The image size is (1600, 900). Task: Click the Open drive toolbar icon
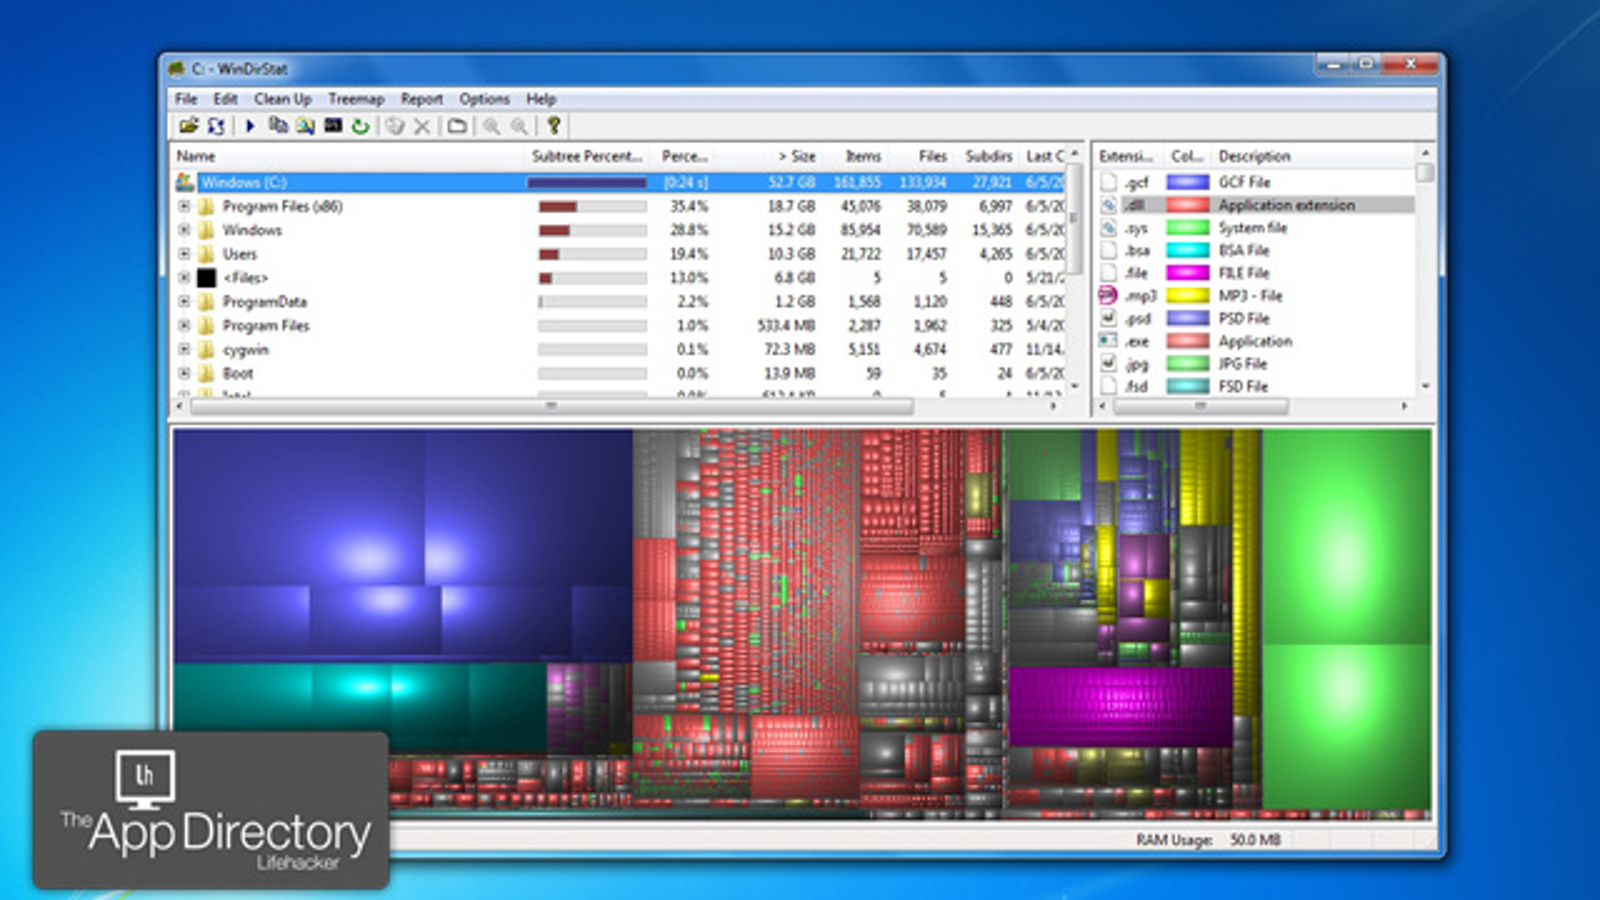pos(188,126)
